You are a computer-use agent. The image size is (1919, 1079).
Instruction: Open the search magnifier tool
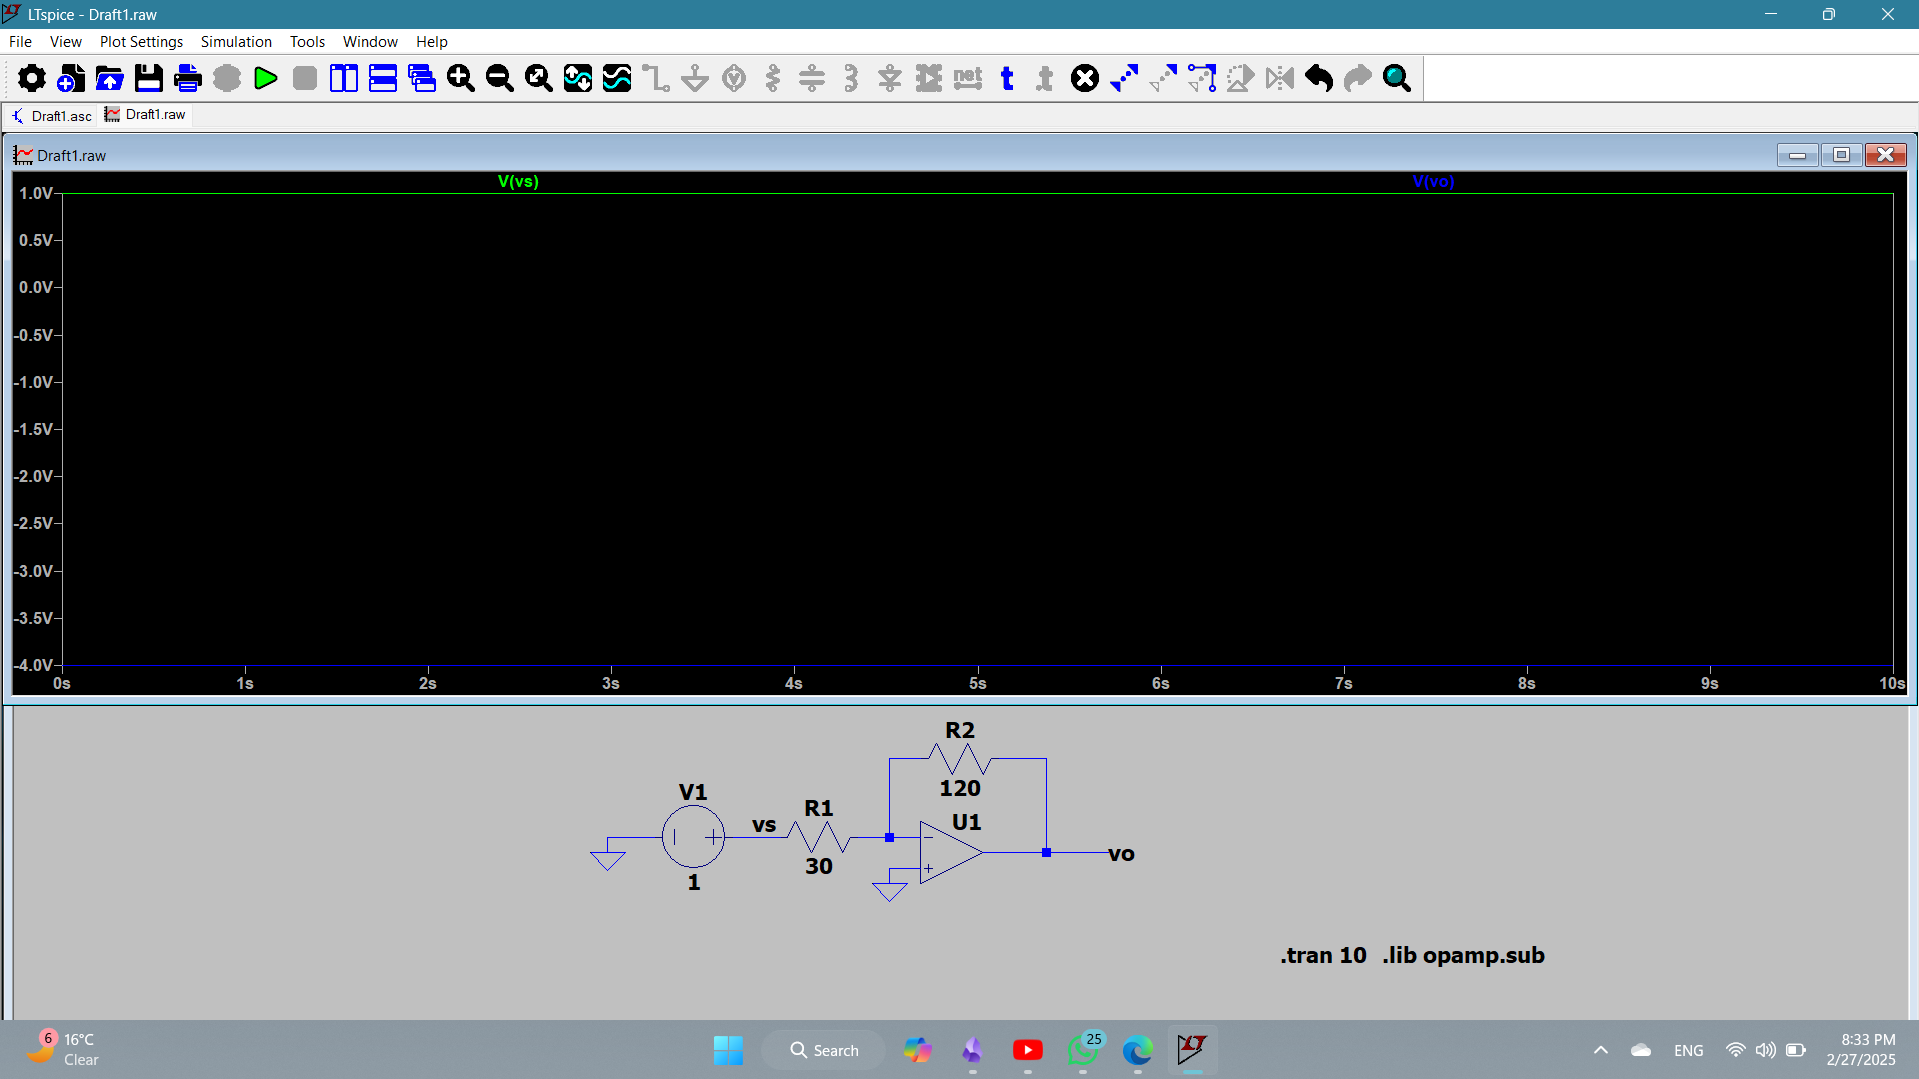(x=1397, y=78)
